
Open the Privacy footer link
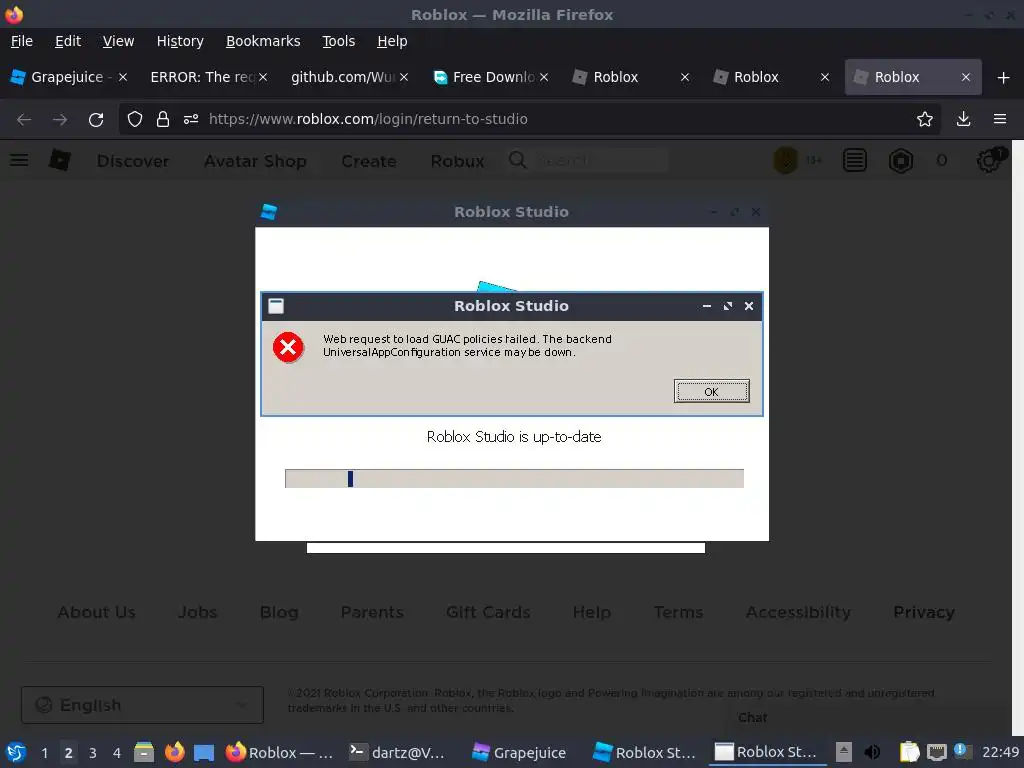coord(923,612)
